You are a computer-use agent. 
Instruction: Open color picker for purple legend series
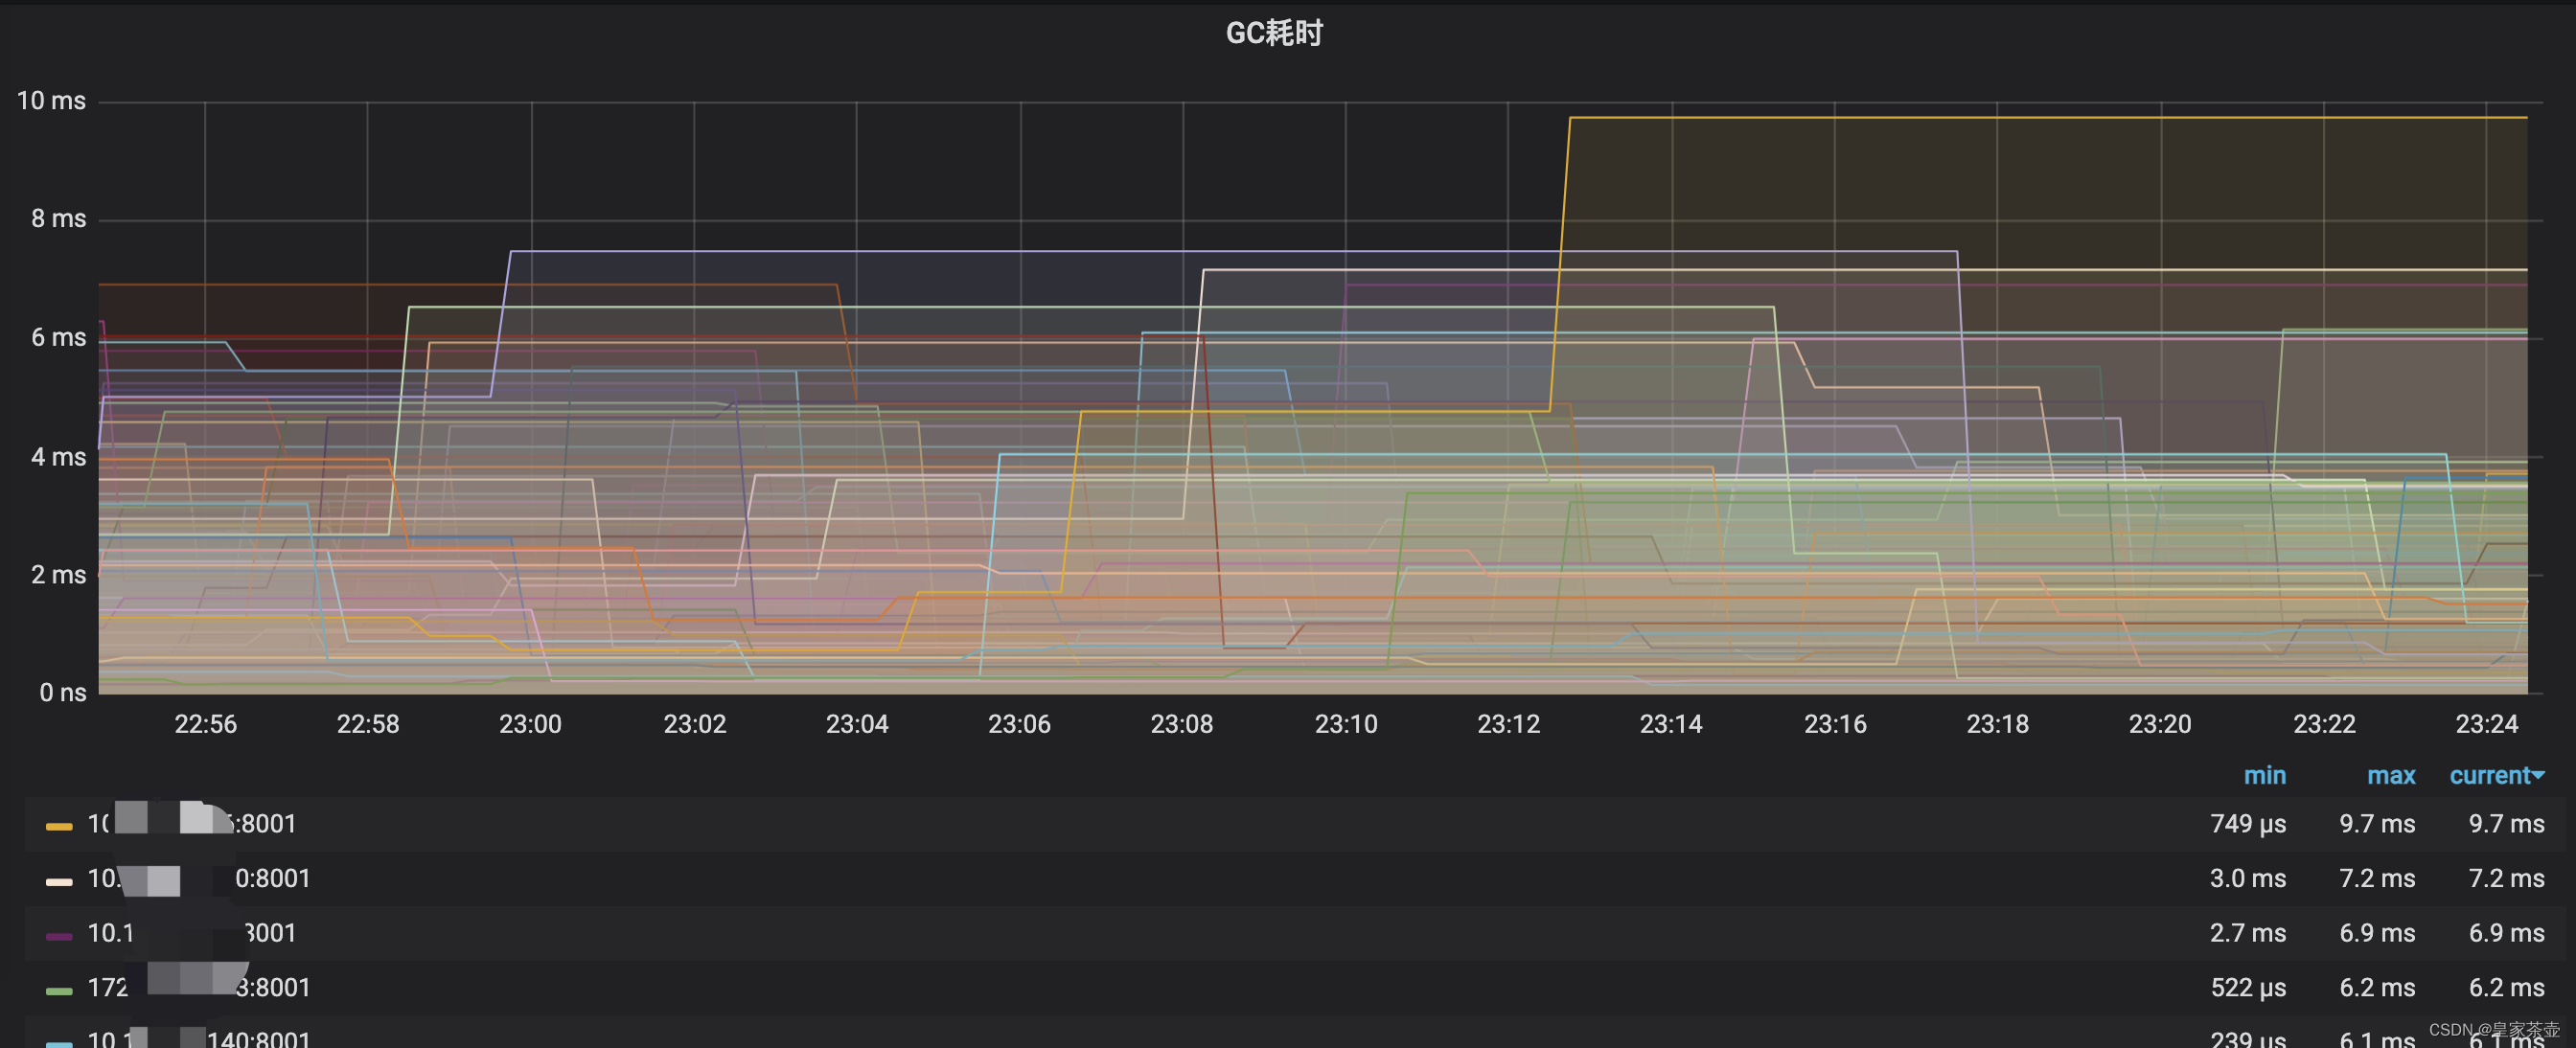coord(59,936)
